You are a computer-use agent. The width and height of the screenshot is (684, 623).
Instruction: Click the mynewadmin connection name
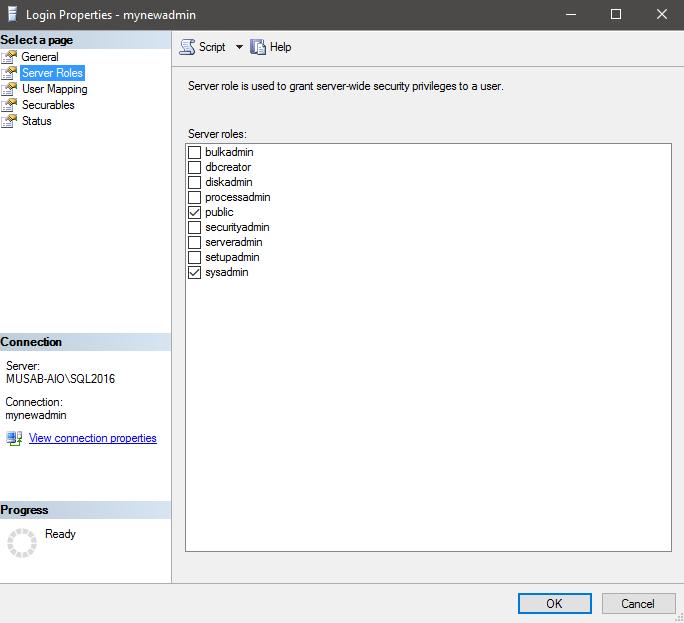[x=36, y=415]
